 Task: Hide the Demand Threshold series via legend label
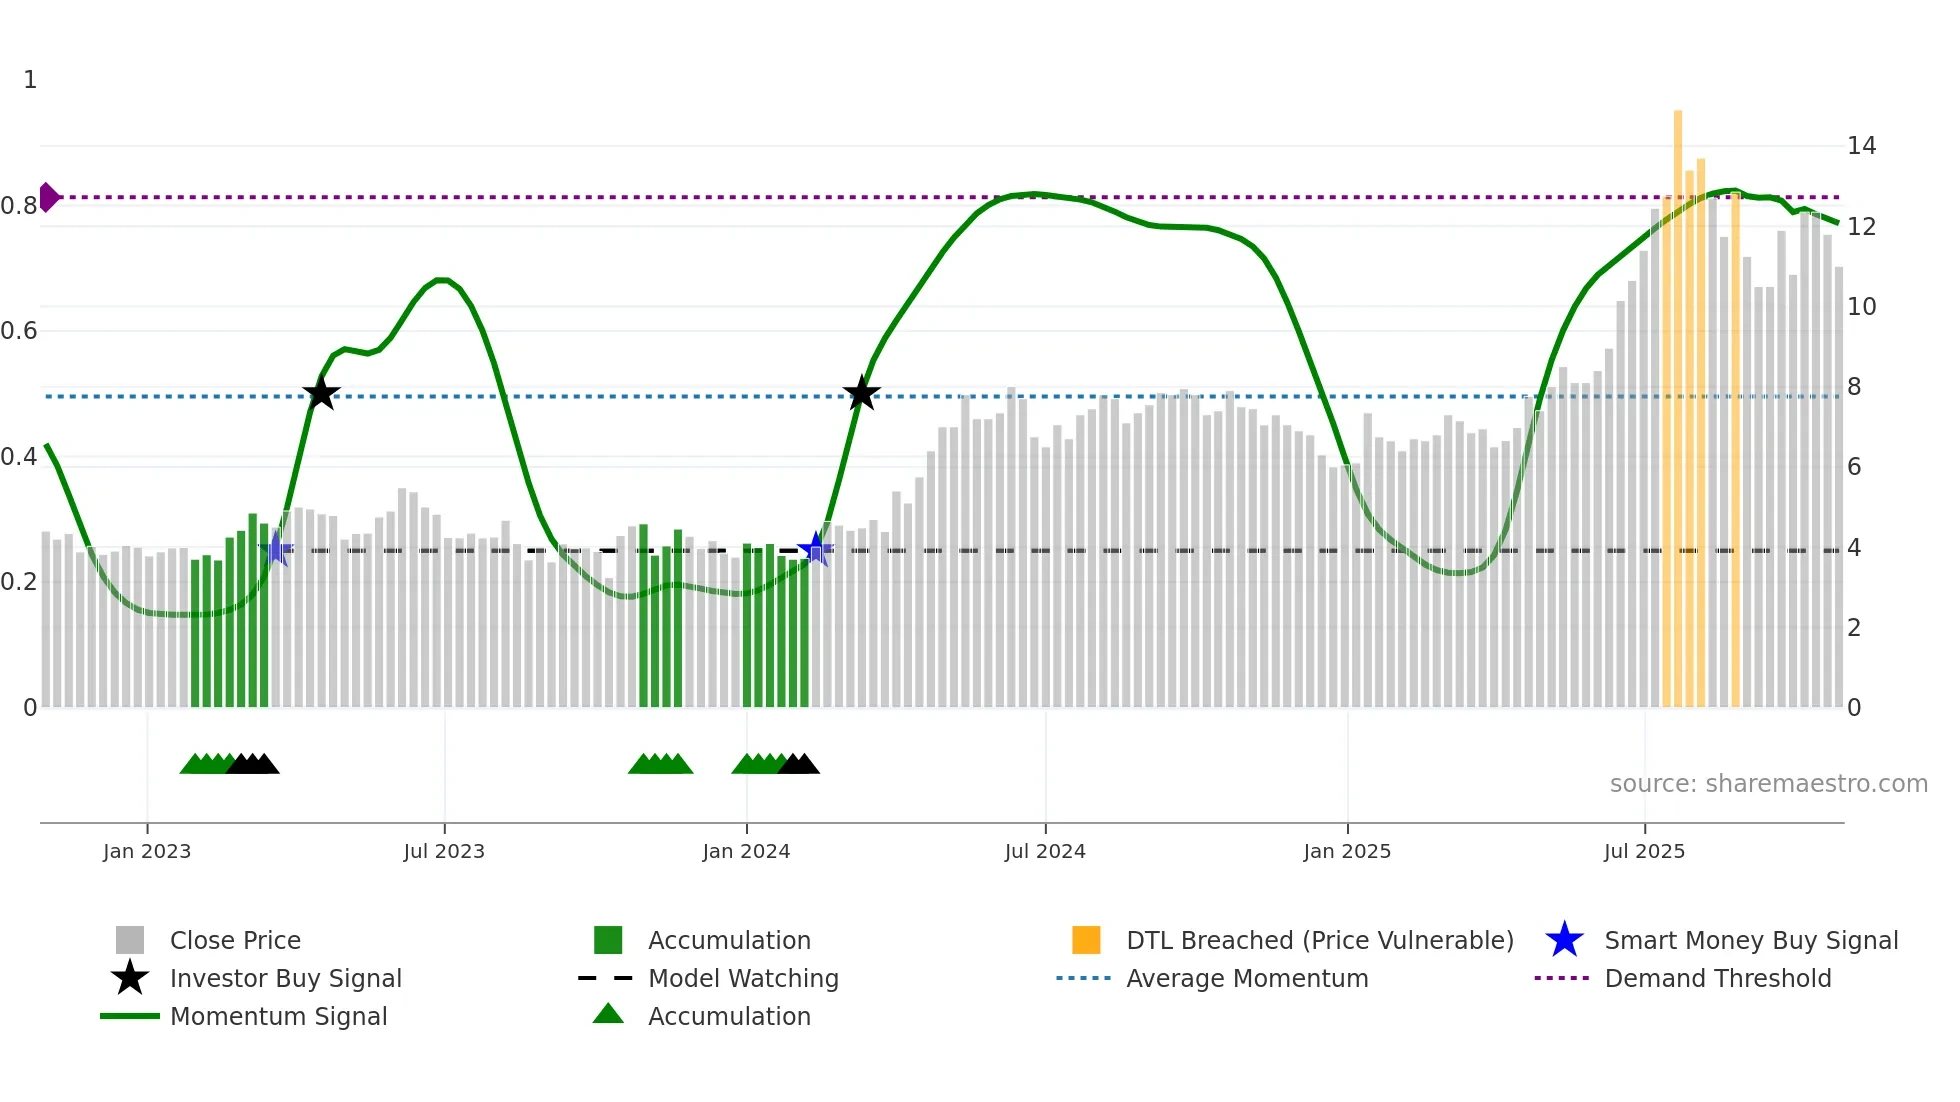(1717, 978)
